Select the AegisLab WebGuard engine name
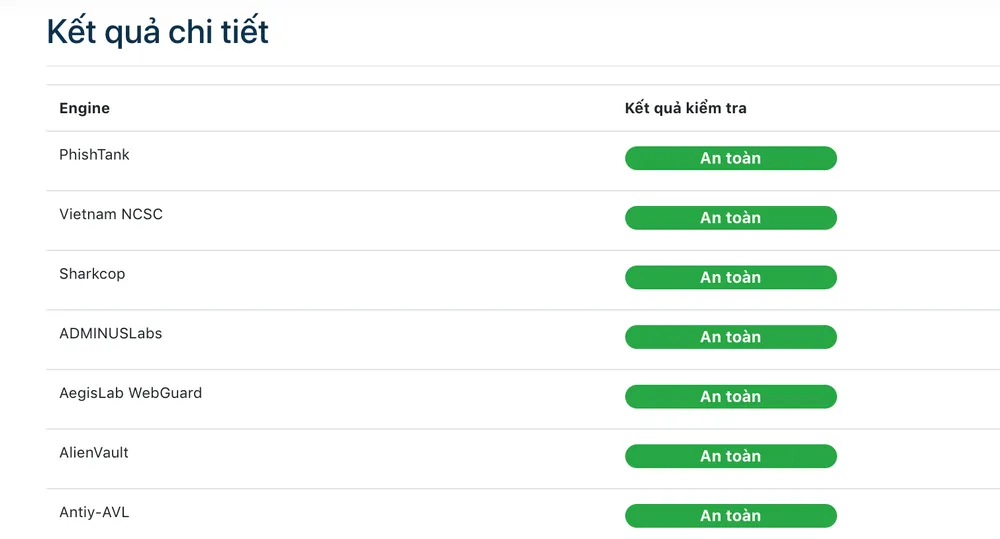The image size is (1000, 539). [x=130, y=393]
